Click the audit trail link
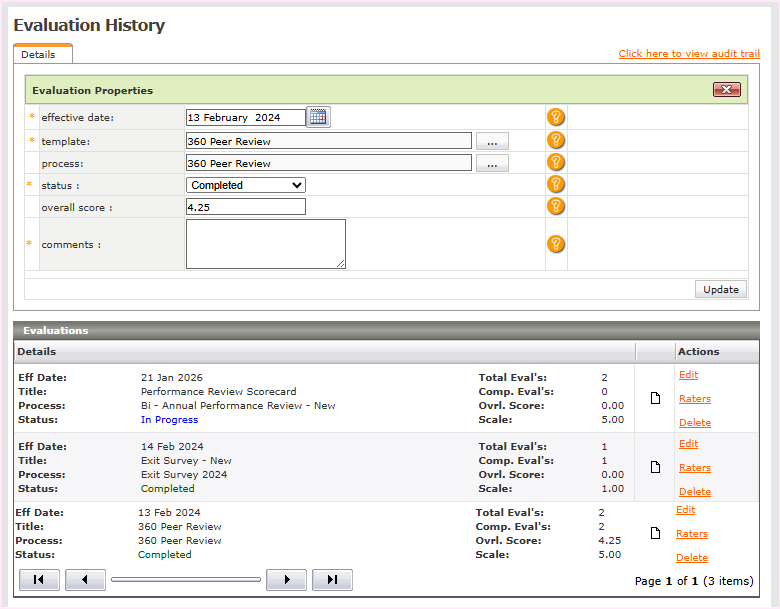Screen dimensions: 780x609 pyautogui.click(x=689, y=54)
